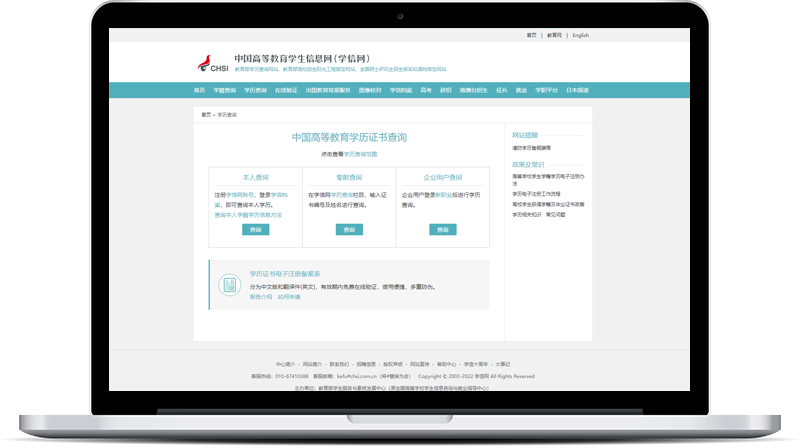Click the 本人查询 card heading
Image resolution: width=800 pixels, height=446 pixels.
(256, 178)
